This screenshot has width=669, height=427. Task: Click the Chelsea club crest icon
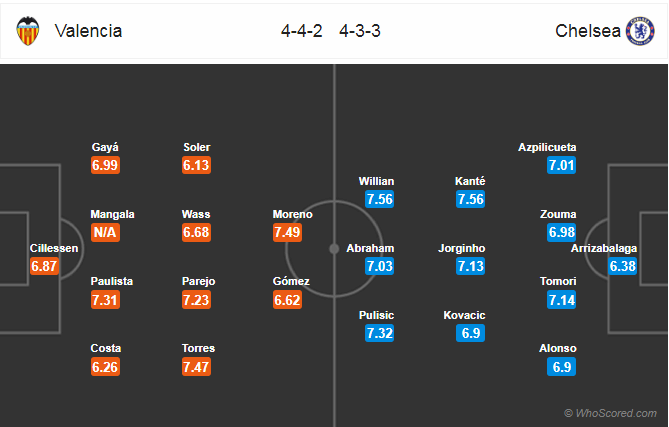point(640,31)
